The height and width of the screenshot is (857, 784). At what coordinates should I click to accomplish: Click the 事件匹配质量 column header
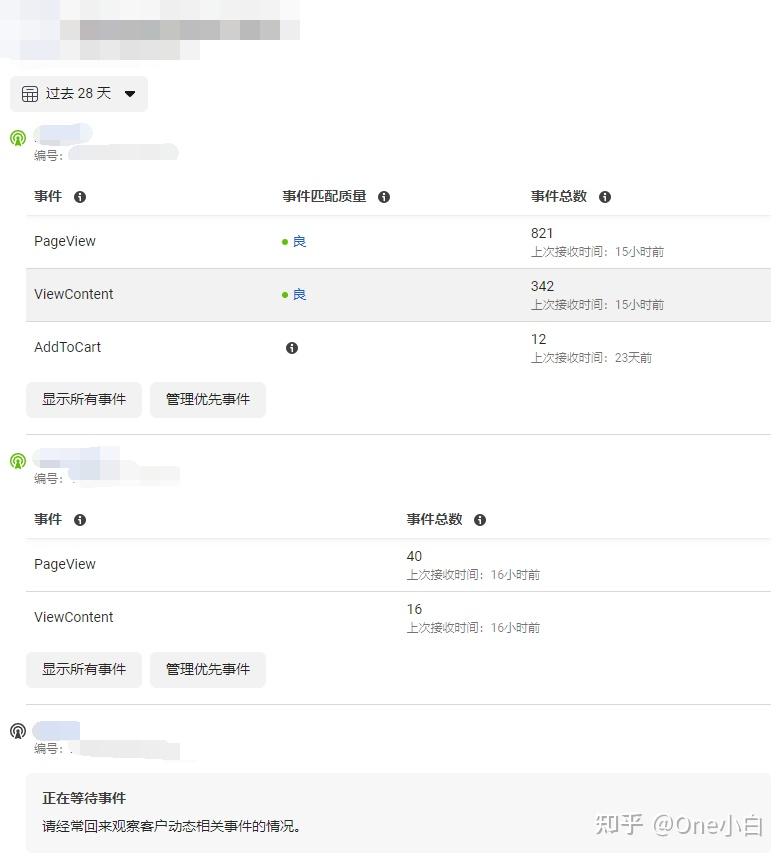click(324, 196)
